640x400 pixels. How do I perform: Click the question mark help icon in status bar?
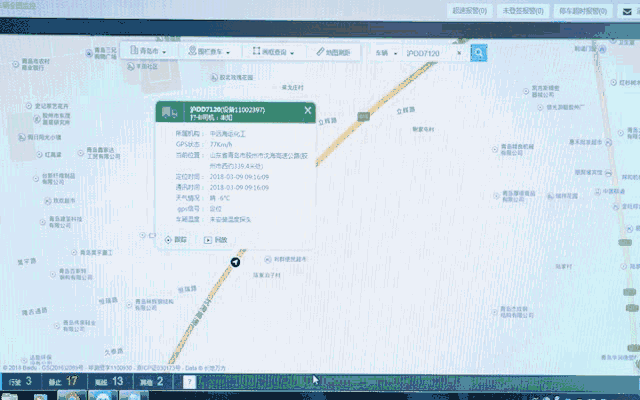[189, 382]
